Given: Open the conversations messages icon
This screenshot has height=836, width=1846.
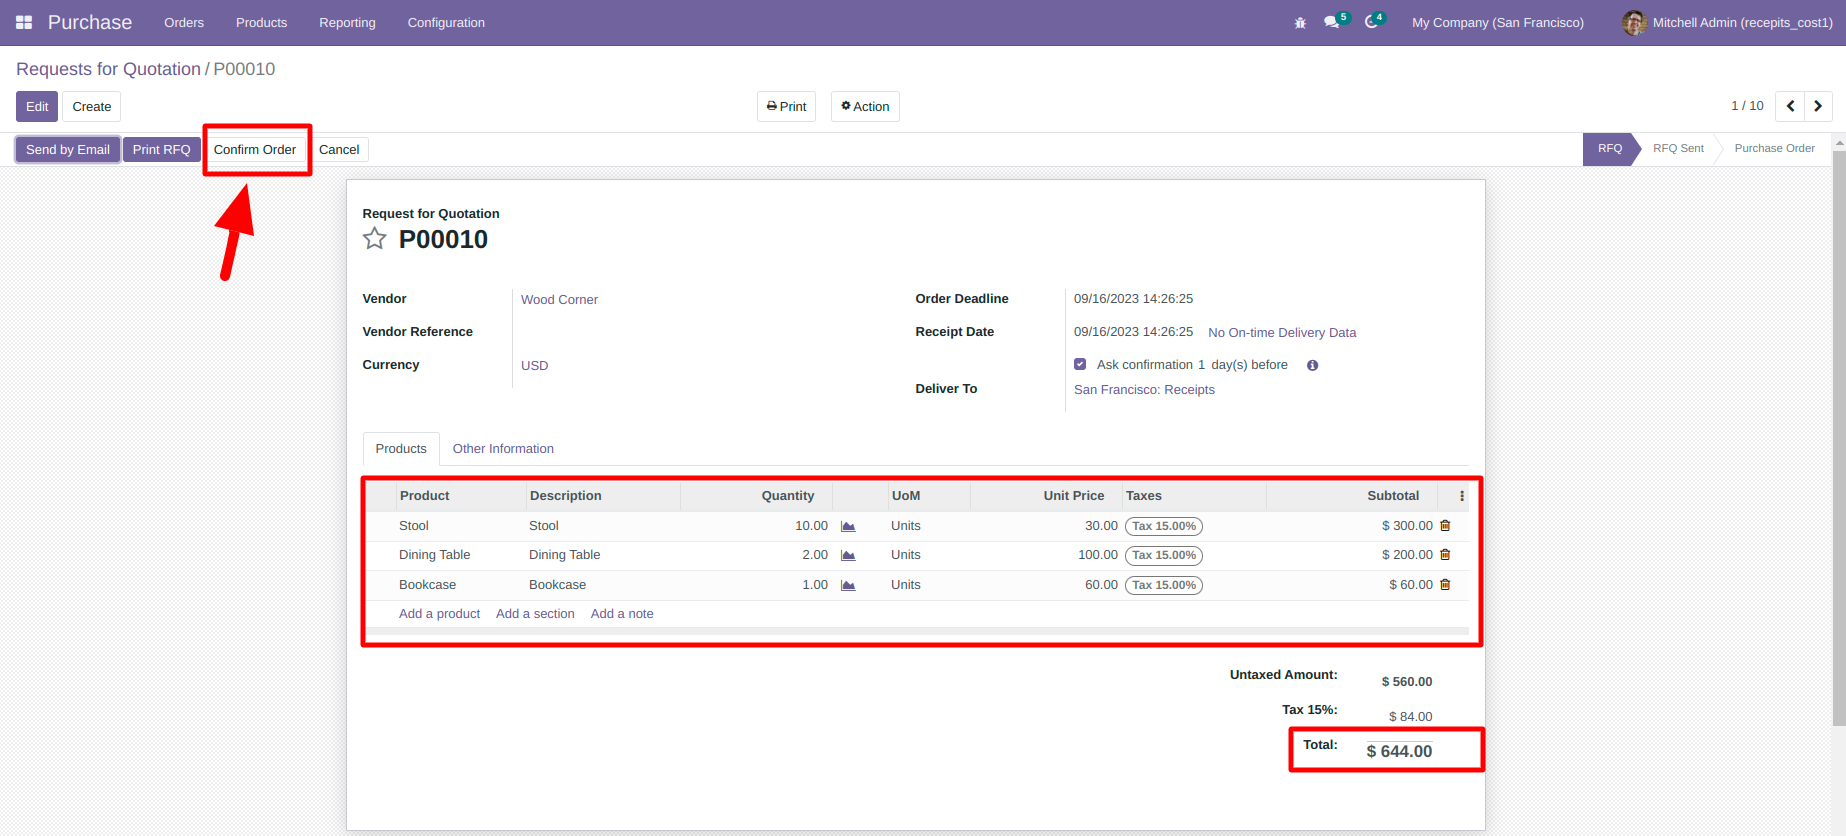Looking at the screenshot, I should click(x=1331, y=22).
